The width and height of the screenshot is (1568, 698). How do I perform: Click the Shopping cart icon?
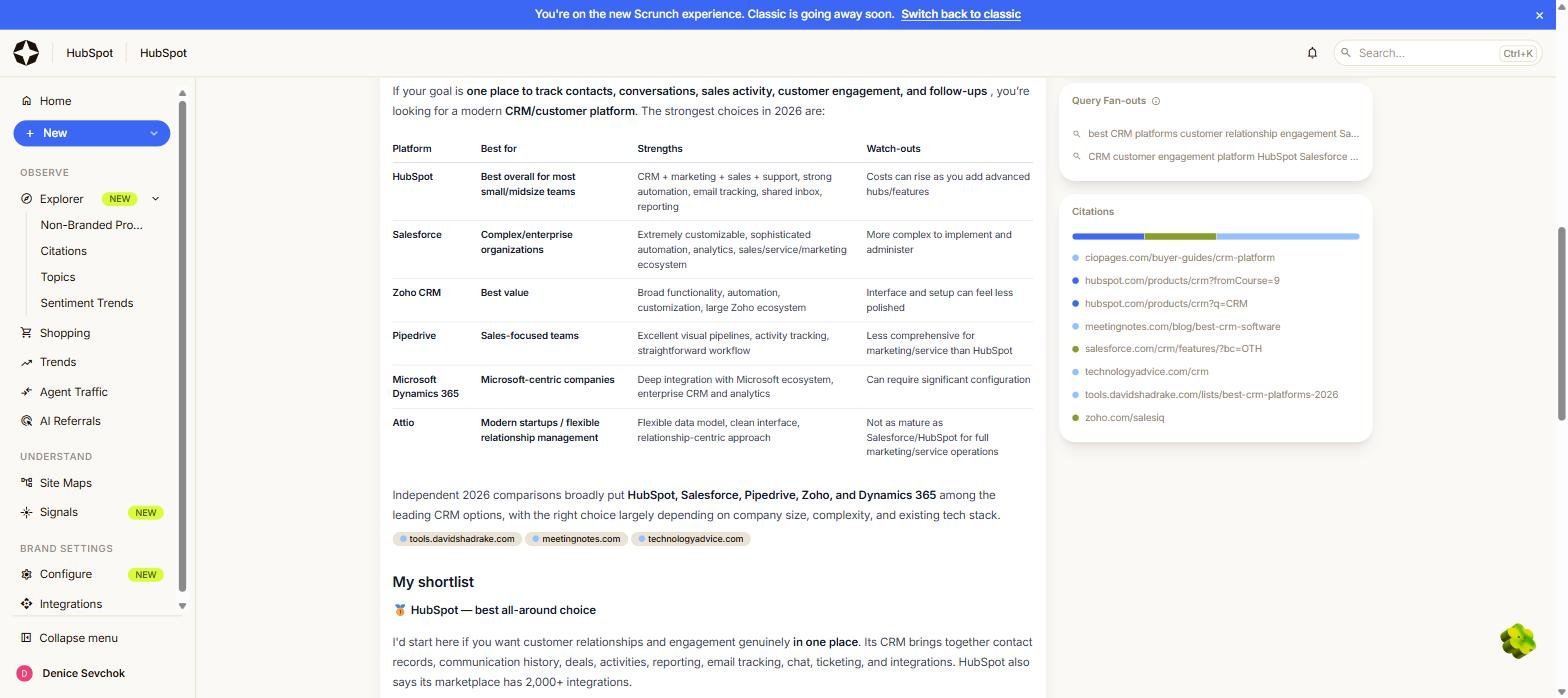[x=26, y=333]
